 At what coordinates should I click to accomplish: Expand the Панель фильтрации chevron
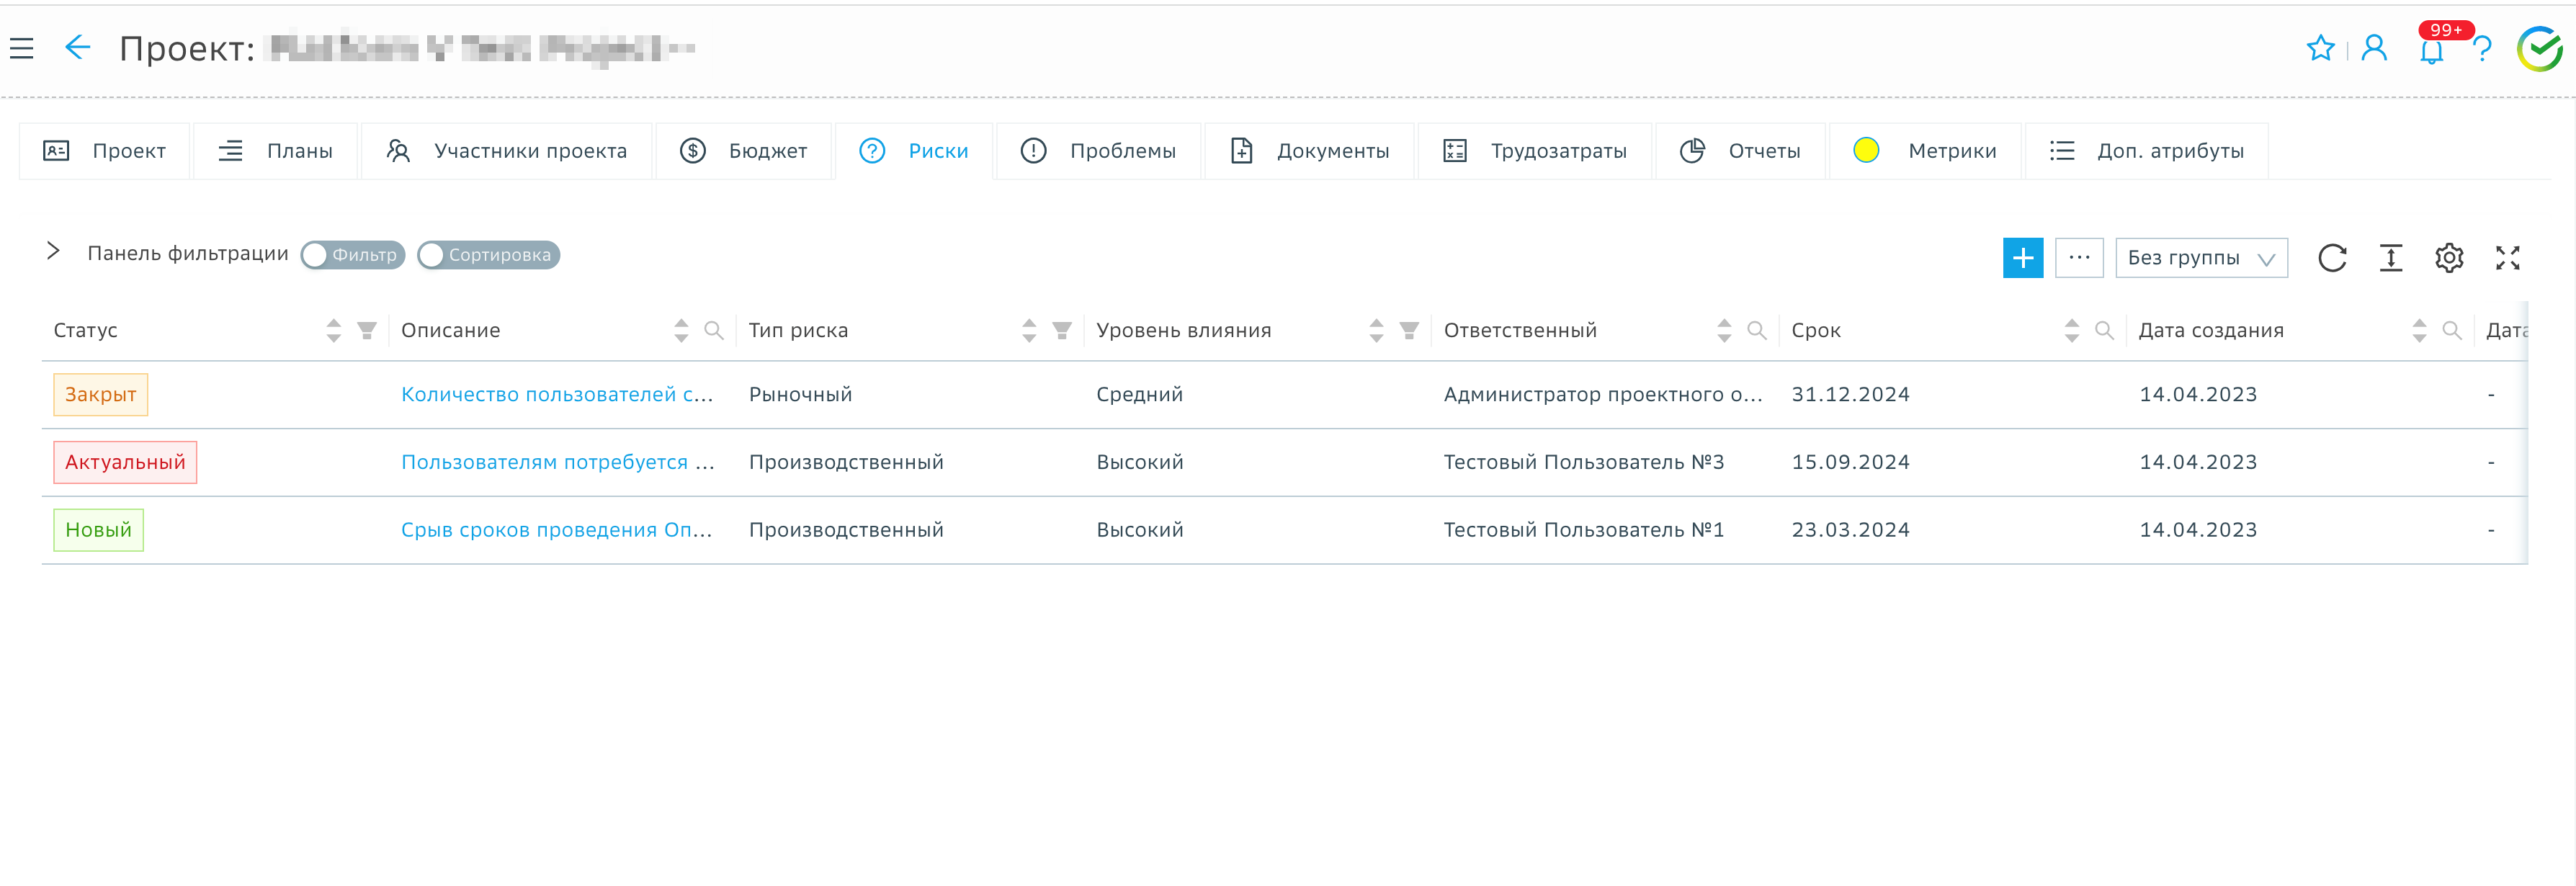tap(54, 251)
